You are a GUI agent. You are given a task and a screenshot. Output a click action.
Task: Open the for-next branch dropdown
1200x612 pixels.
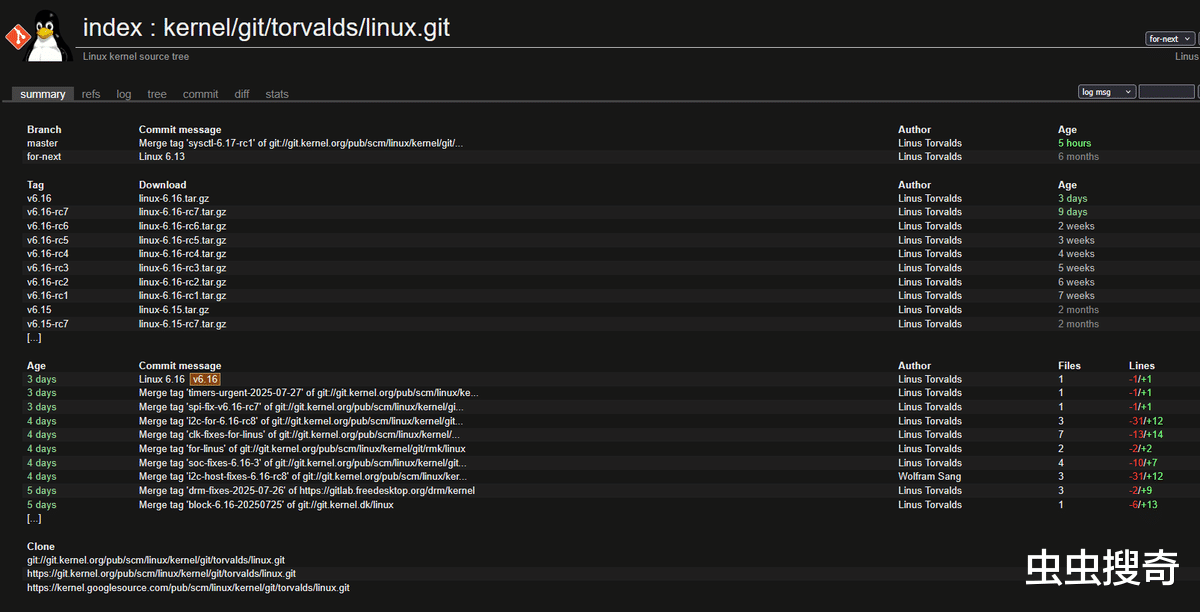click(1170, 39)
